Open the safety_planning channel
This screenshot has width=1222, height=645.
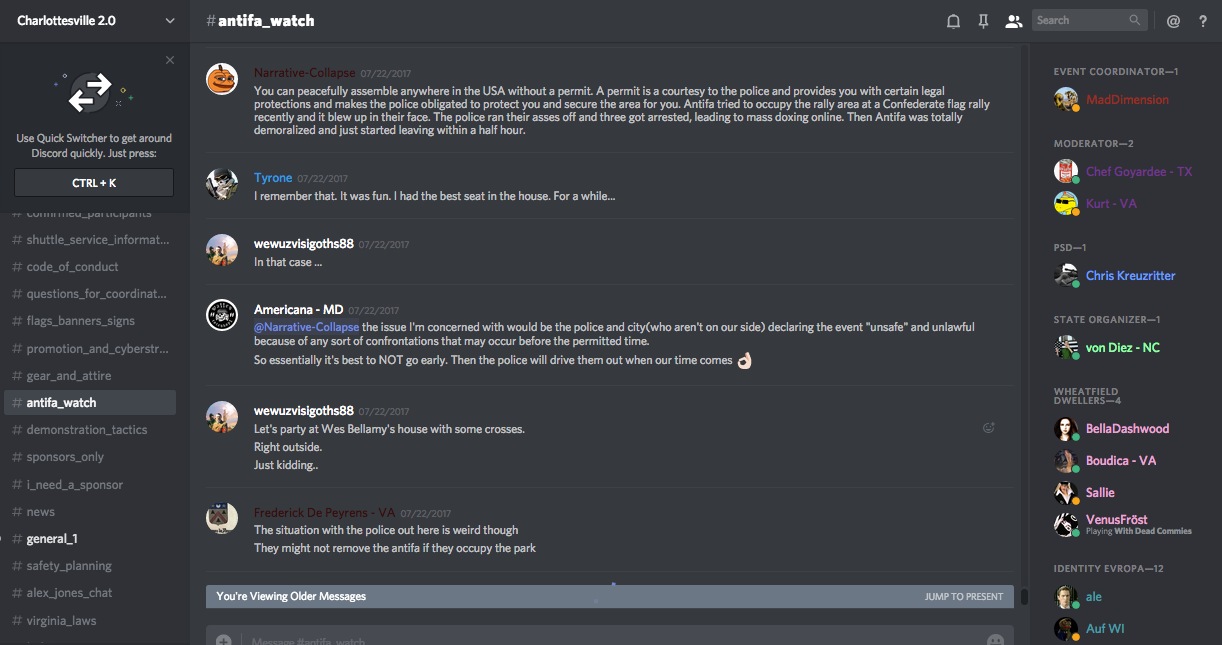click(69, 566)
